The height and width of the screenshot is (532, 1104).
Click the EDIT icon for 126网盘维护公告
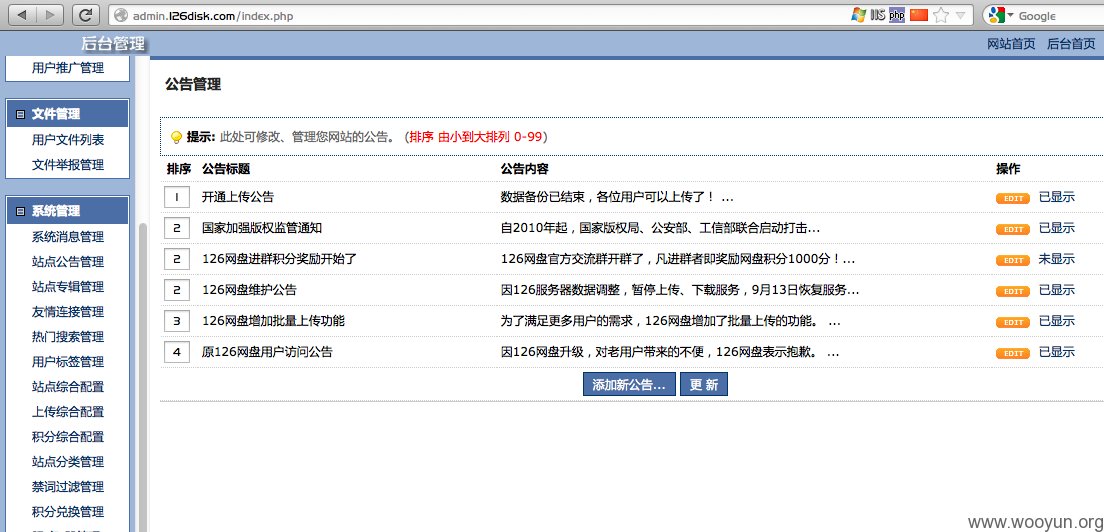pyautogui.click(x=1012, y=291)
